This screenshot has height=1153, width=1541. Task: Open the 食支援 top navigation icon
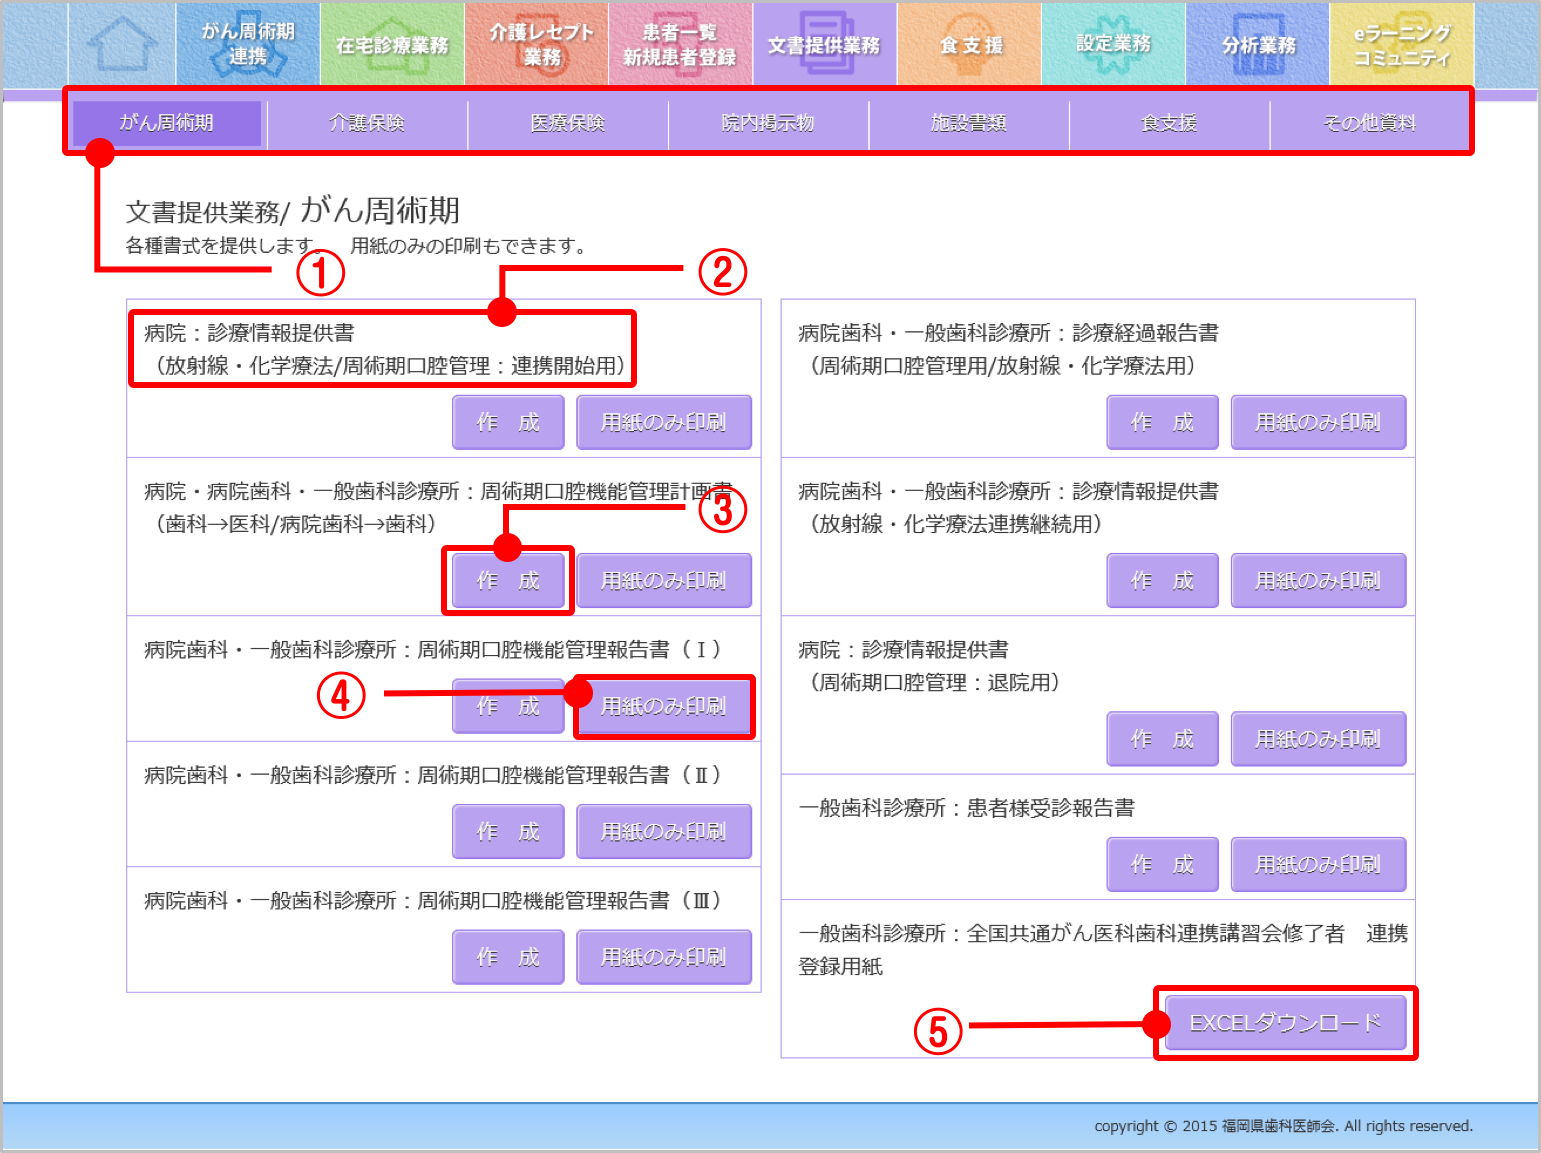coord(970,44)
